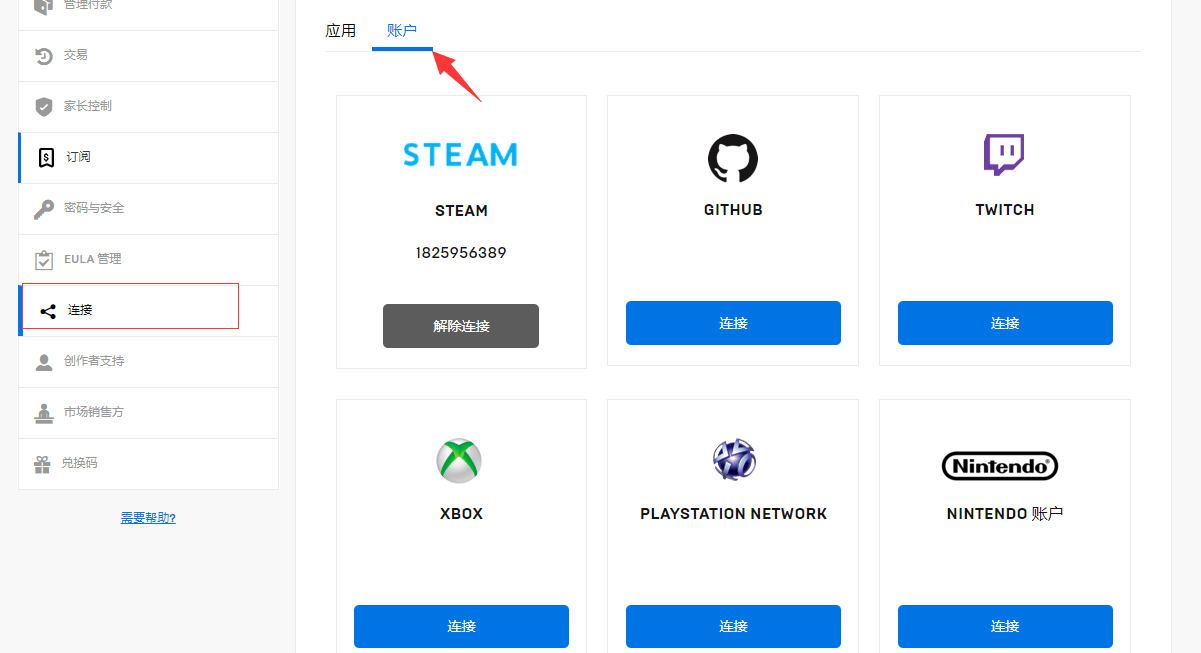Open 订阅 in the sidebar
This screenshot has height=653, width=1201.
coord(78,158)
